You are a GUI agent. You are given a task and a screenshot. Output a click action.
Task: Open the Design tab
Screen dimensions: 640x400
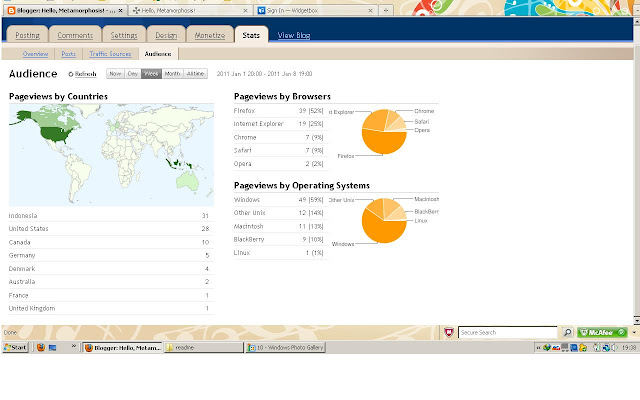click(x=166, y=35)
